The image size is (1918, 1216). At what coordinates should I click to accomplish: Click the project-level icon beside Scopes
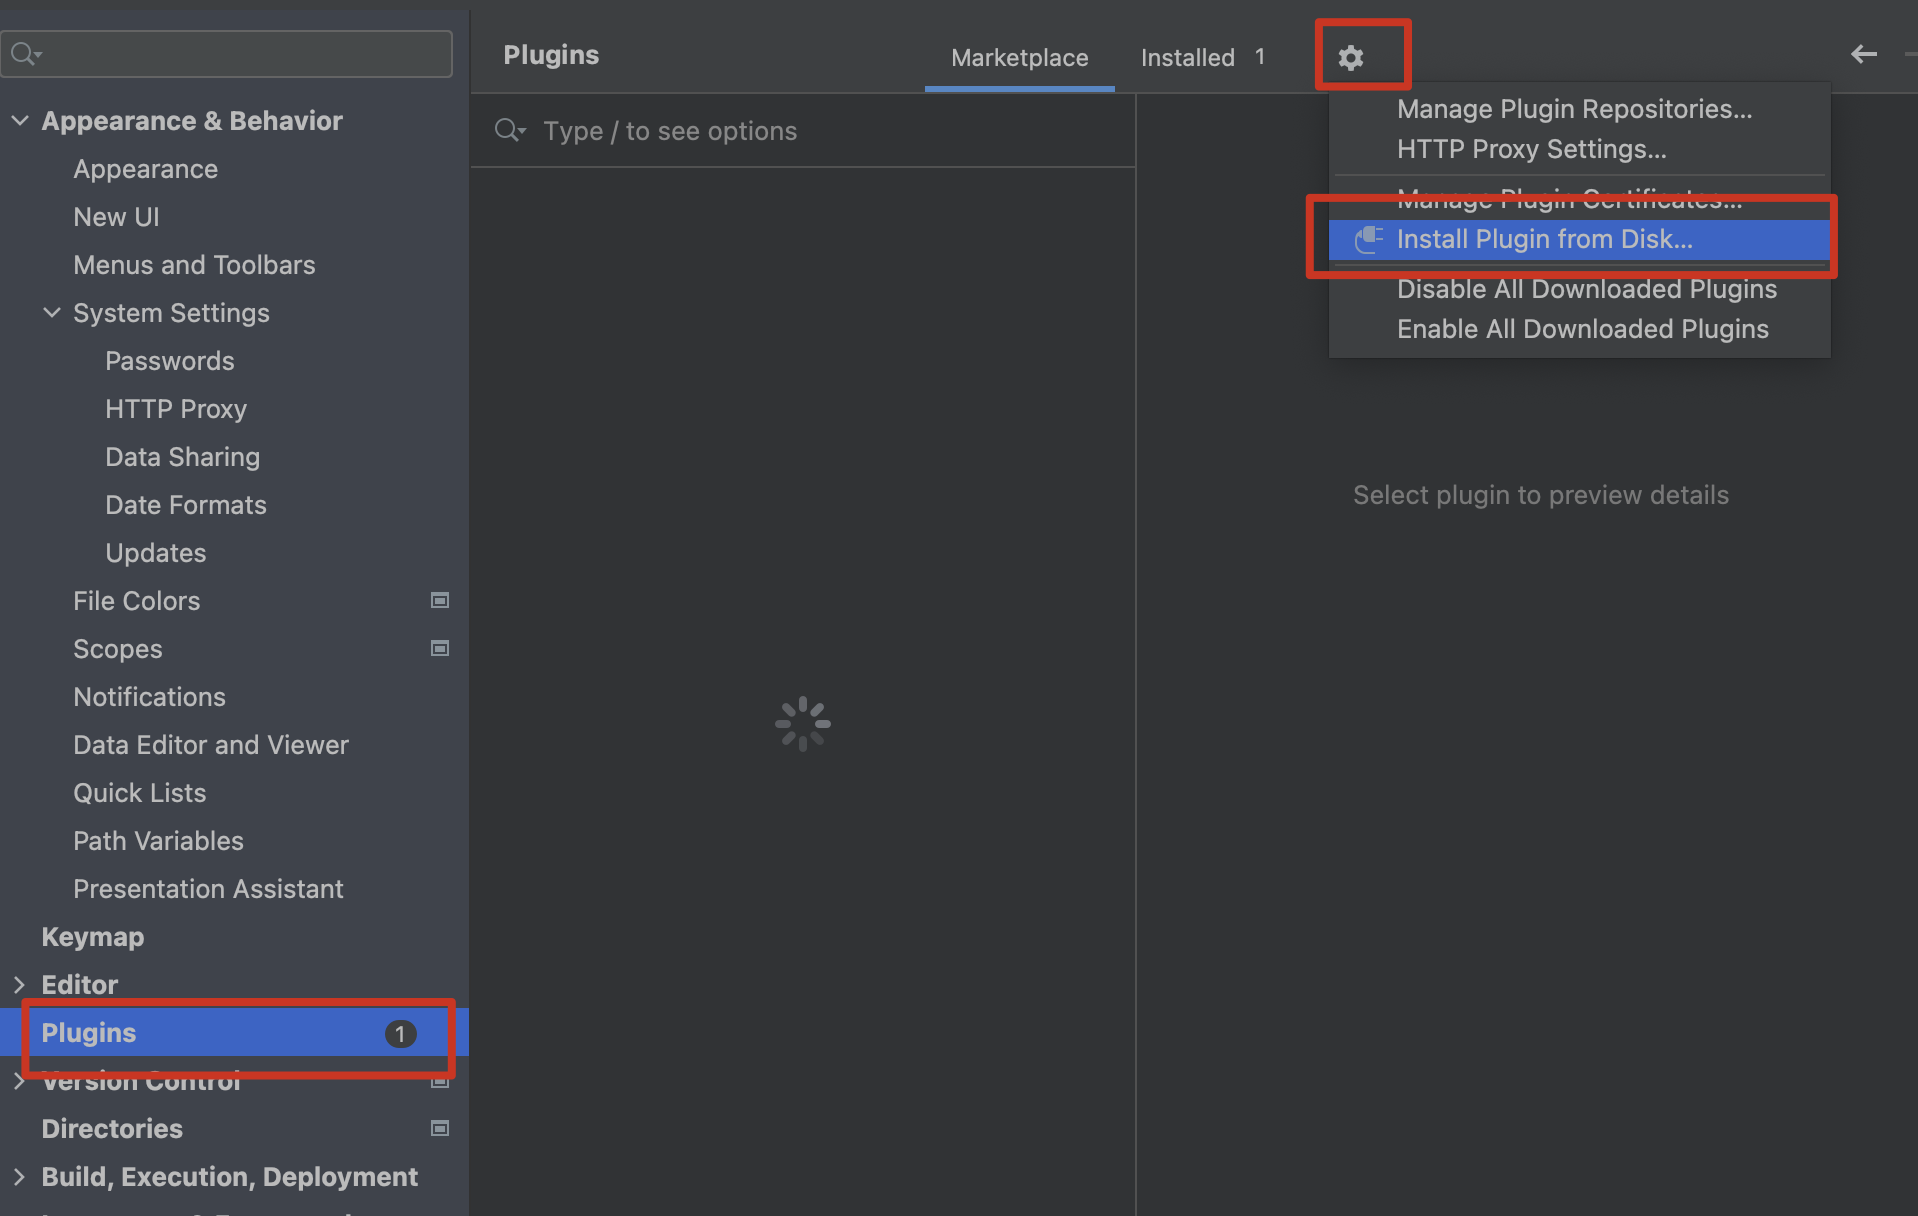click(x=439, y=649)
